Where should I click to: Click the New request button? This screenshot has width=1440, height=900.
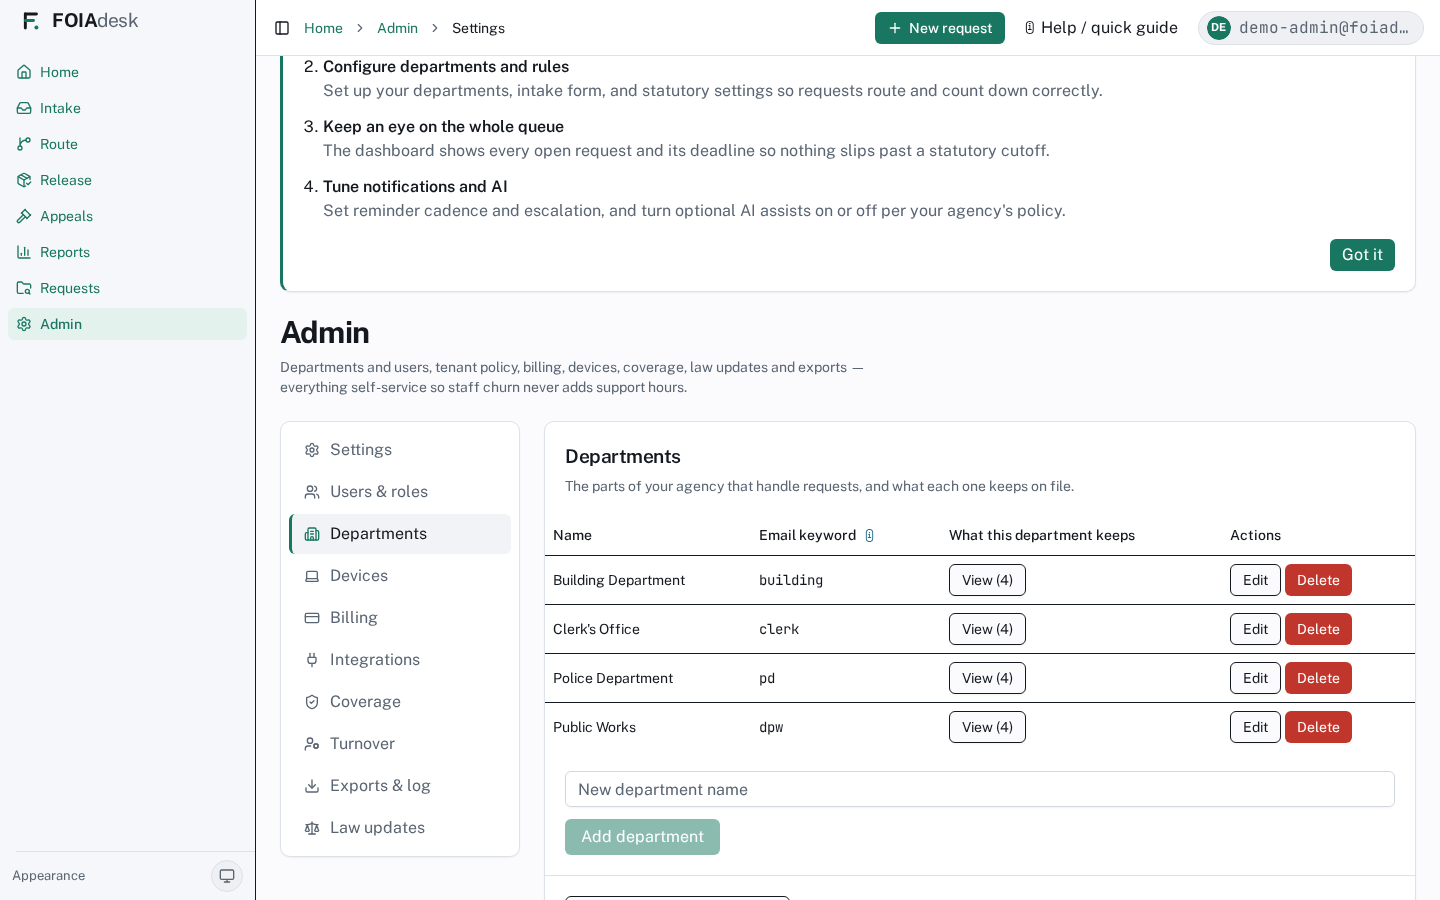click(940, 28)
